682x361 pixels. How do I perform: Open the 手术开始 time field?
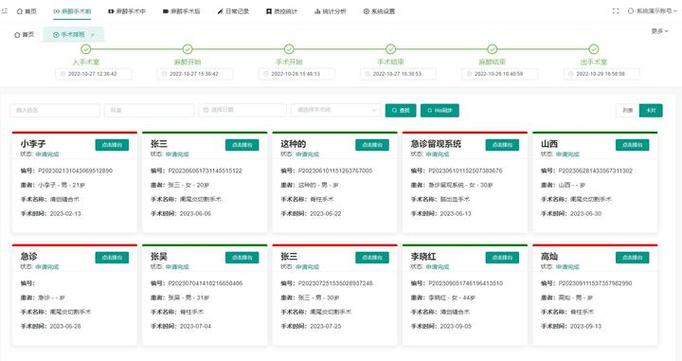[x=297, y=74]
